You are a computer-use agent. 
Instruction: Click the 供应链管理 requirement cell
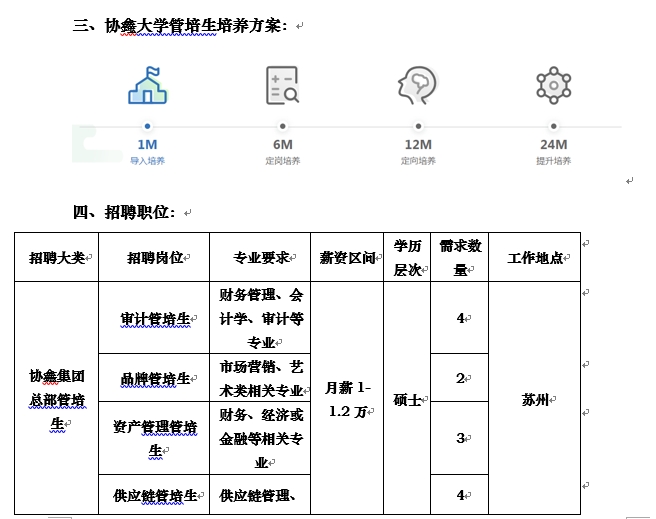260,495
